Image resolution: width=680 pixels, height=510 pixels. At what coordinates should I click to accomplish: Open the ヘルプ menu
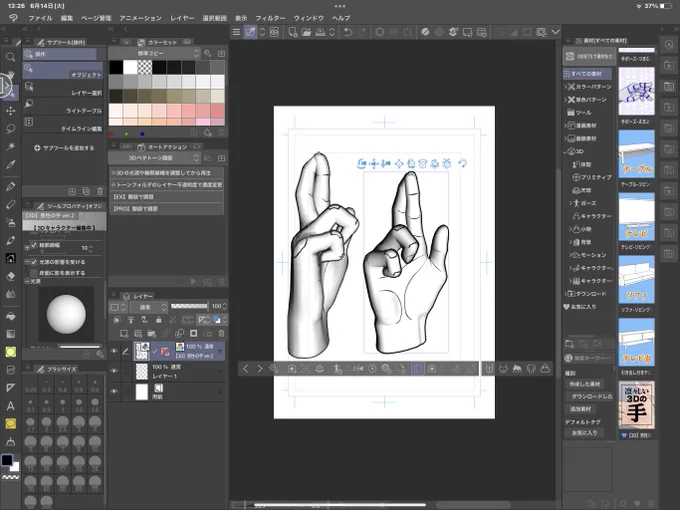point(341,18)
